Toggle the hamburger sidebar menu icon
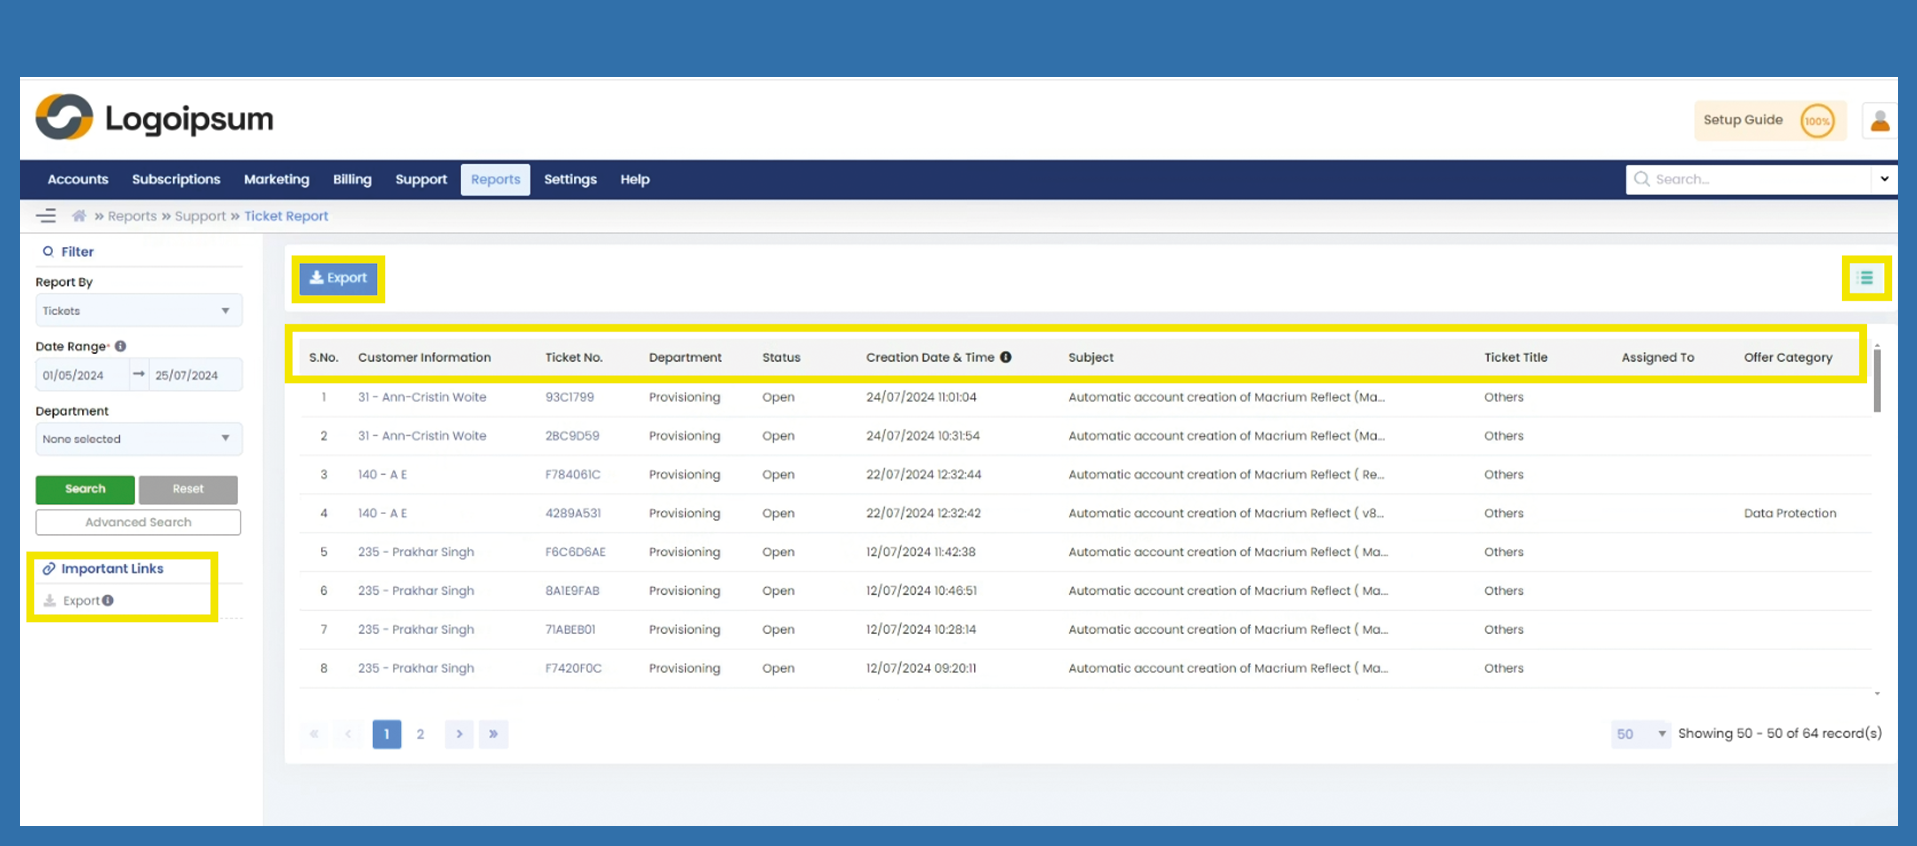The height and width of the screenshot is (846, 1917). (x=46, y=216)
